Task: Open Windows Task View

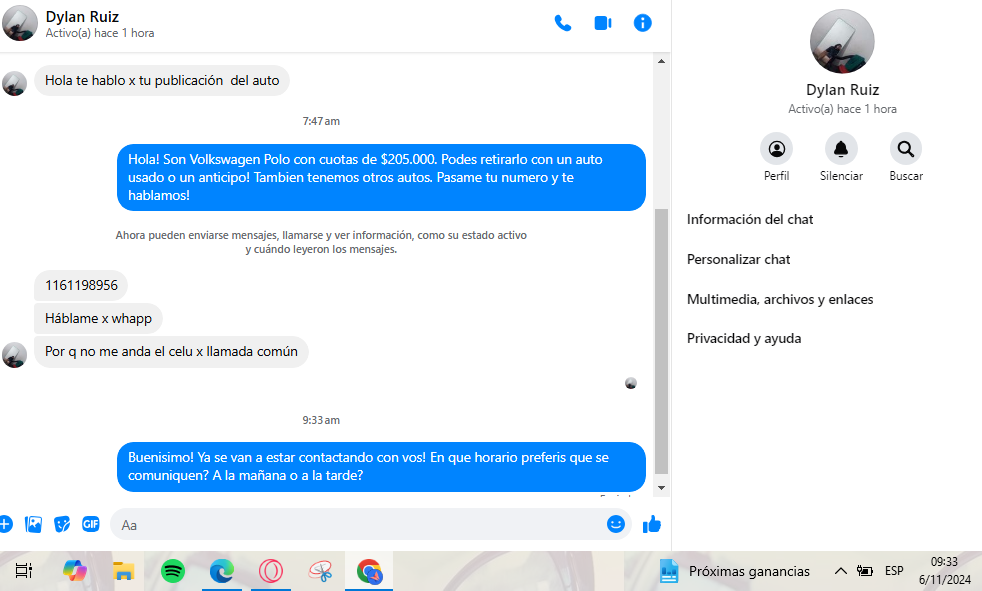Action: [24, 571]
